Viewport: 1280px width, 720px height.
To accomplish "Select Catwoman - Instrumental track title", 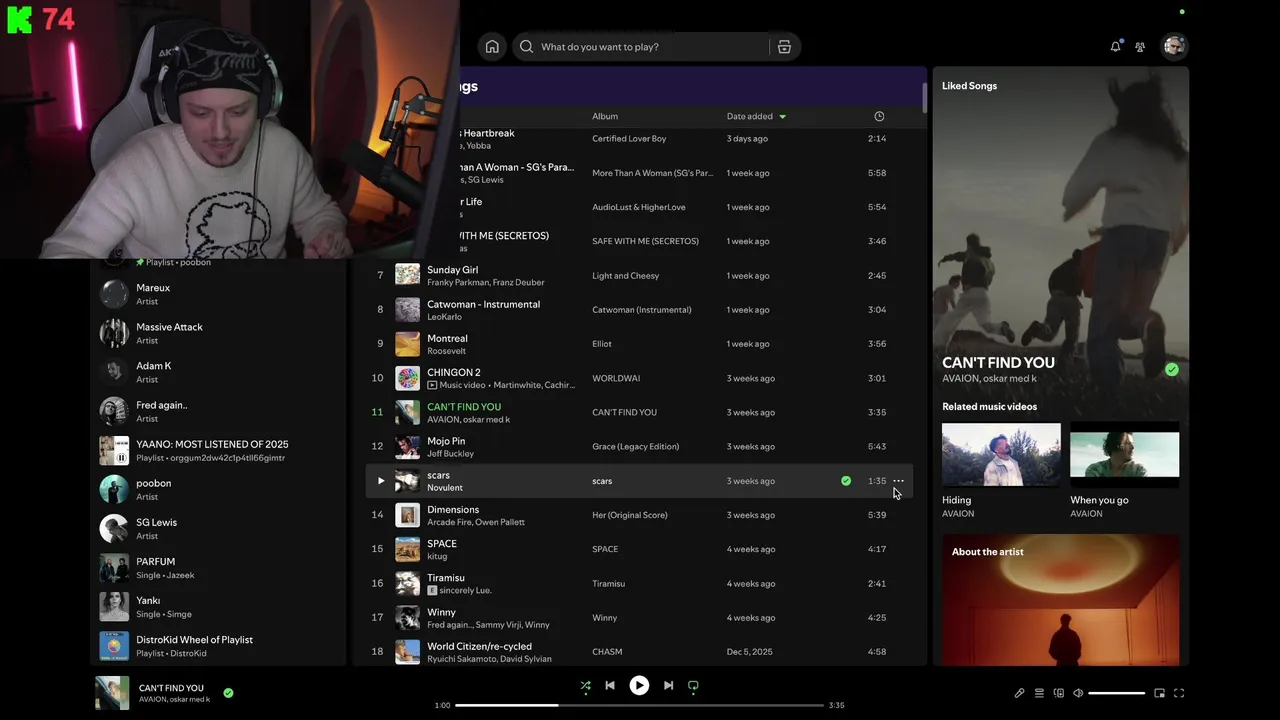I will click(x=483, y=304).
